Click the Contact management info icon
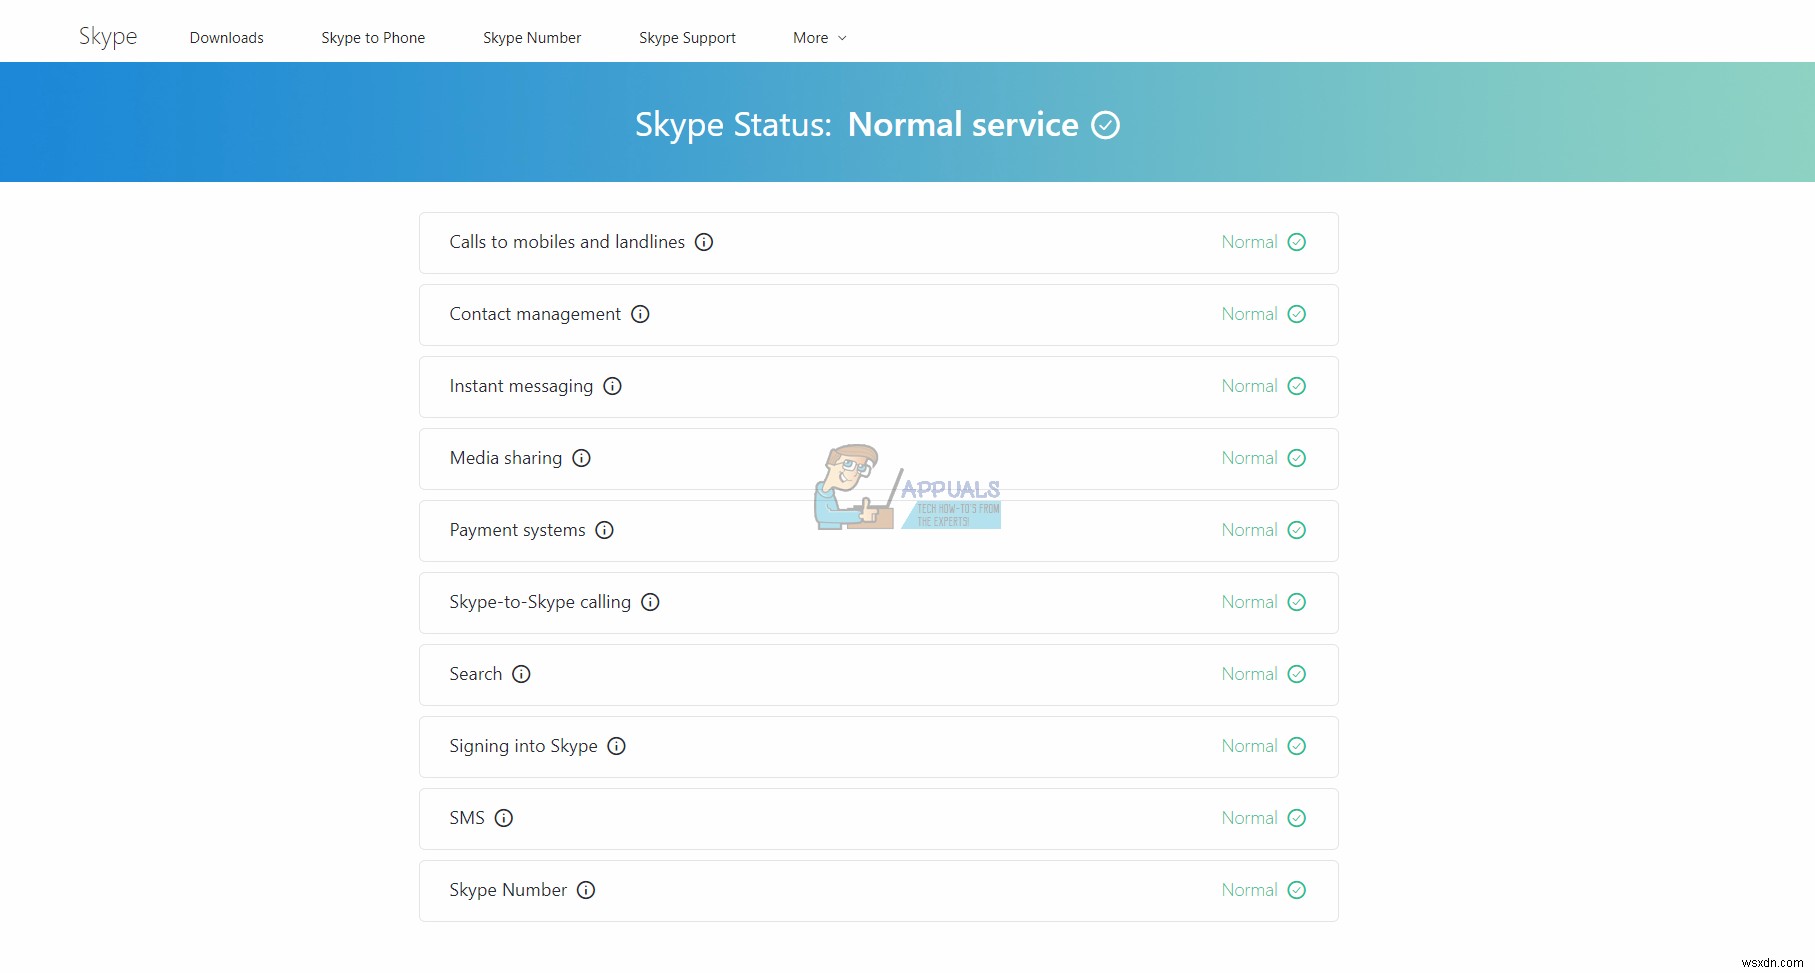 coord(640,314)
